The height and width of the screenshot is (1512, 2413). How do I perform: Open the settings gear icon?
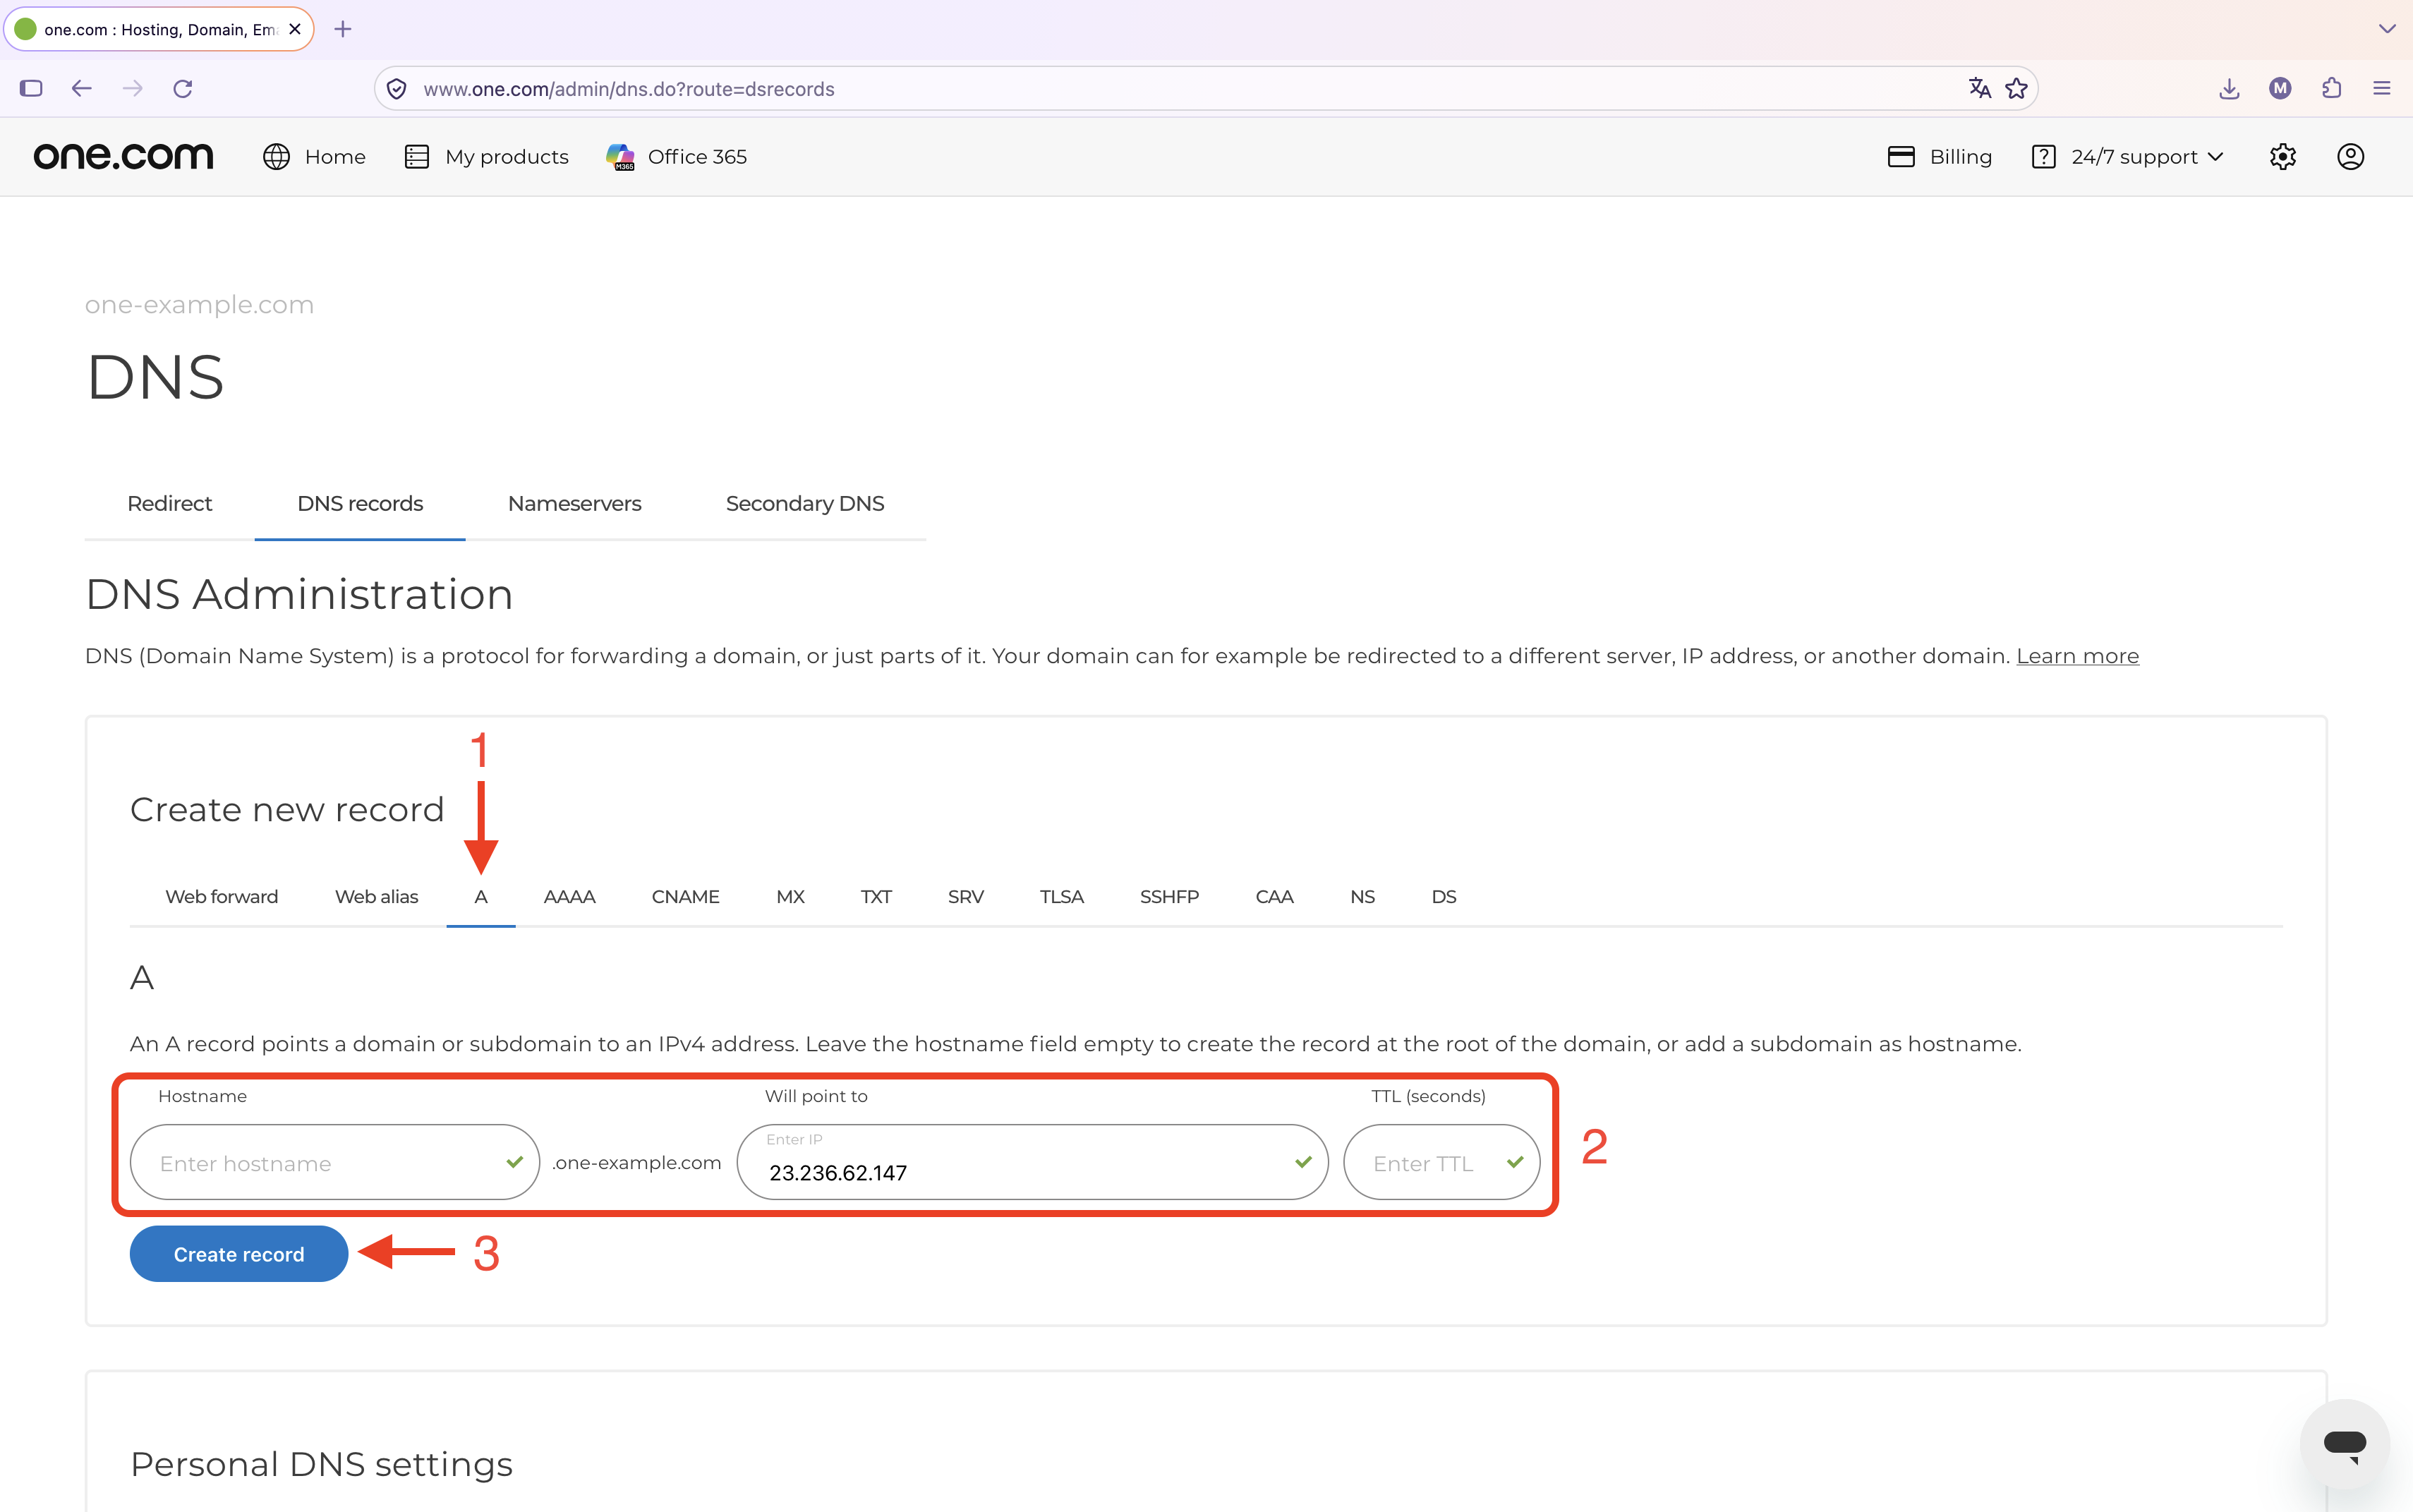[2283, 156]
